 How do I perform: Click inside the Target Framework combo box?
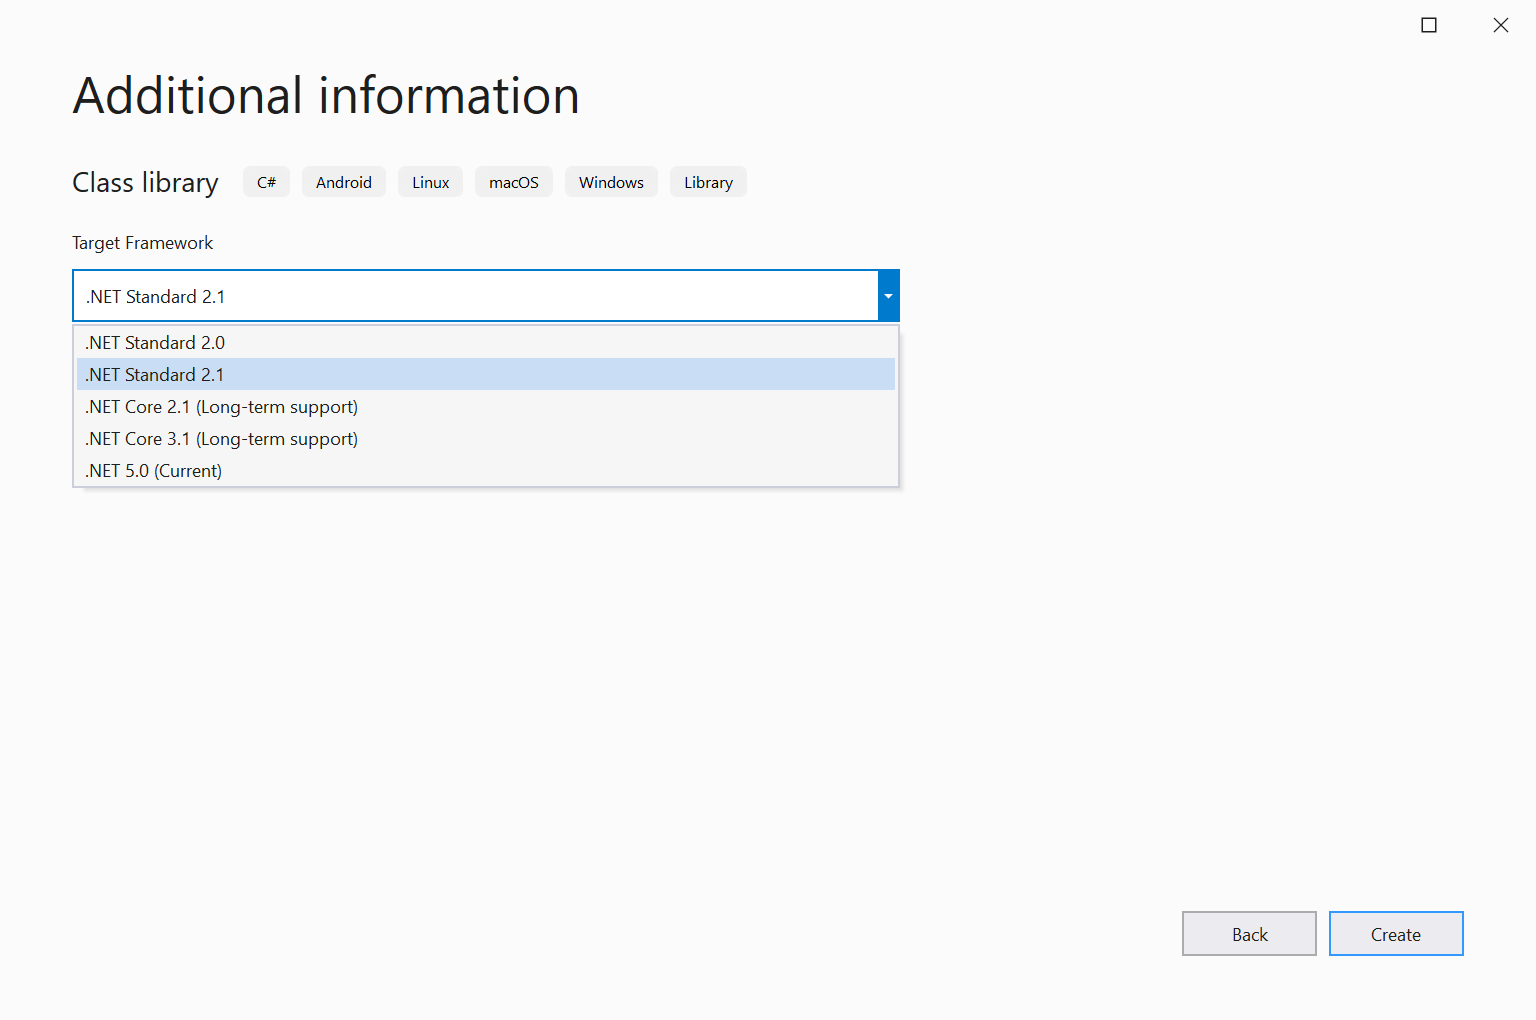(x=450, y=296)
